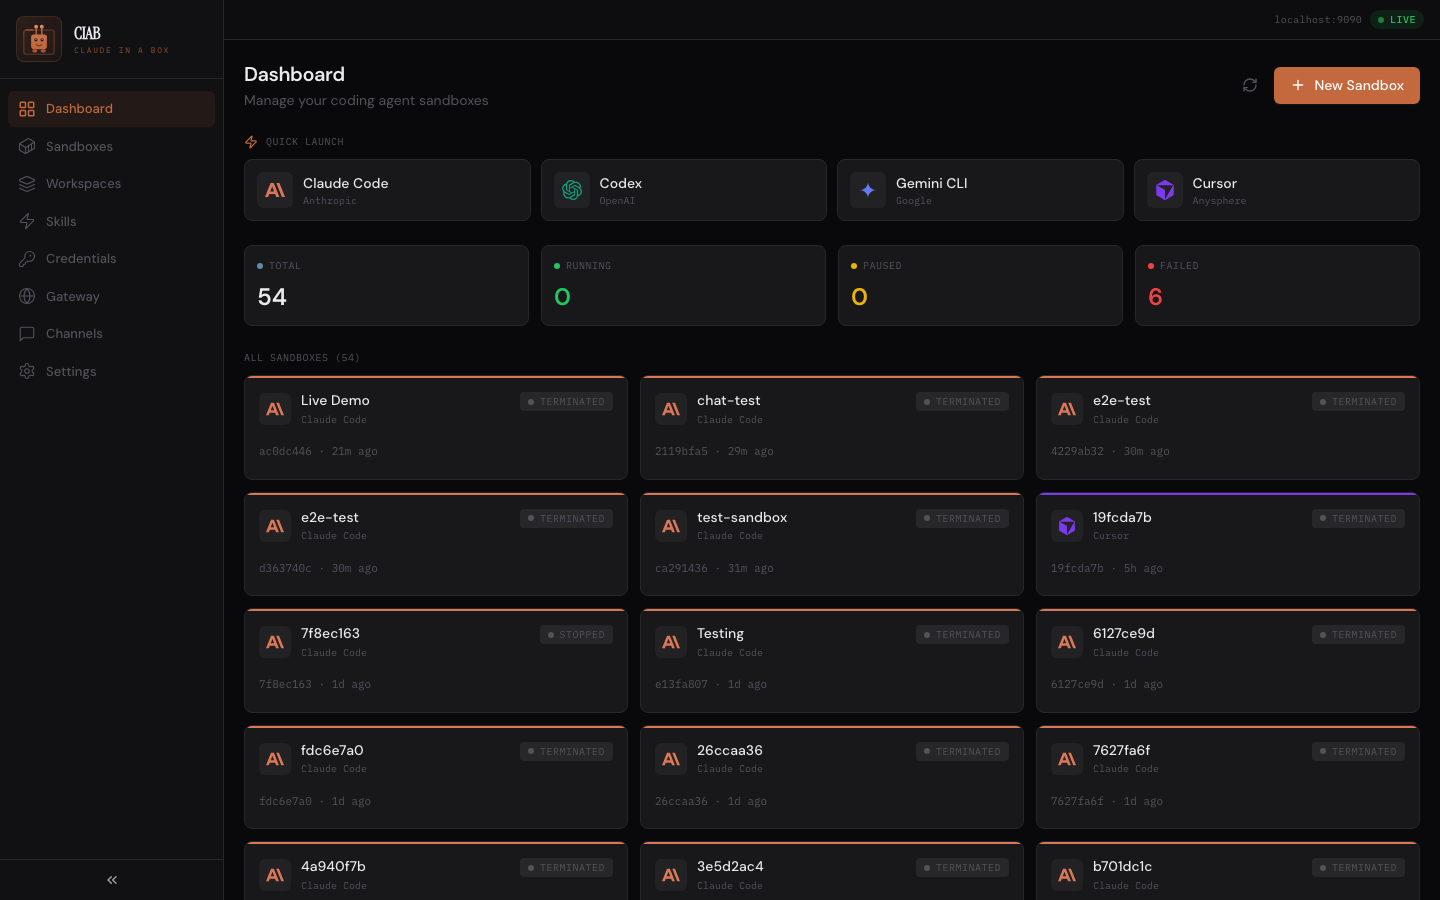This screenshot has width=1440, height=900.
Task: Open the Live Demo sandbox card
Action: click(435, 428)
